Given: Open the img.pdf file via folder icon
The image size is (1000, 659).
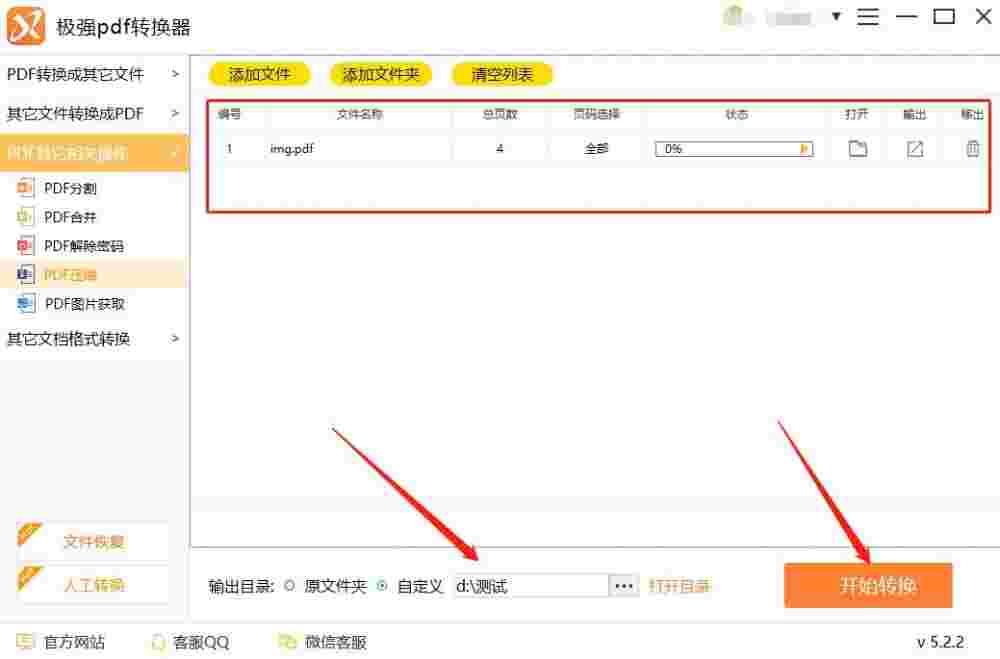Looking at the screenshot, I should [856, 147].
